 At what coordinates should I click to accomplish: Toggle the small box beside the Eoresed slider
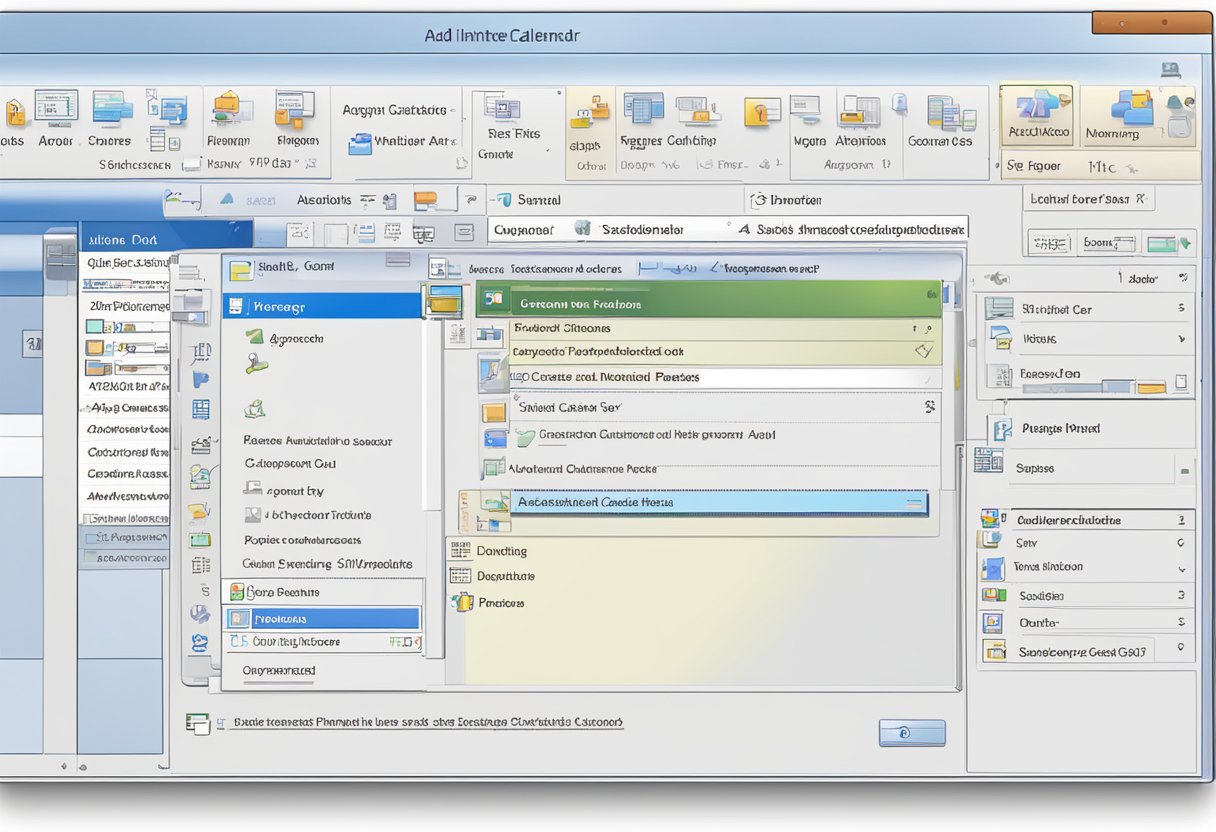(1181, 381)
